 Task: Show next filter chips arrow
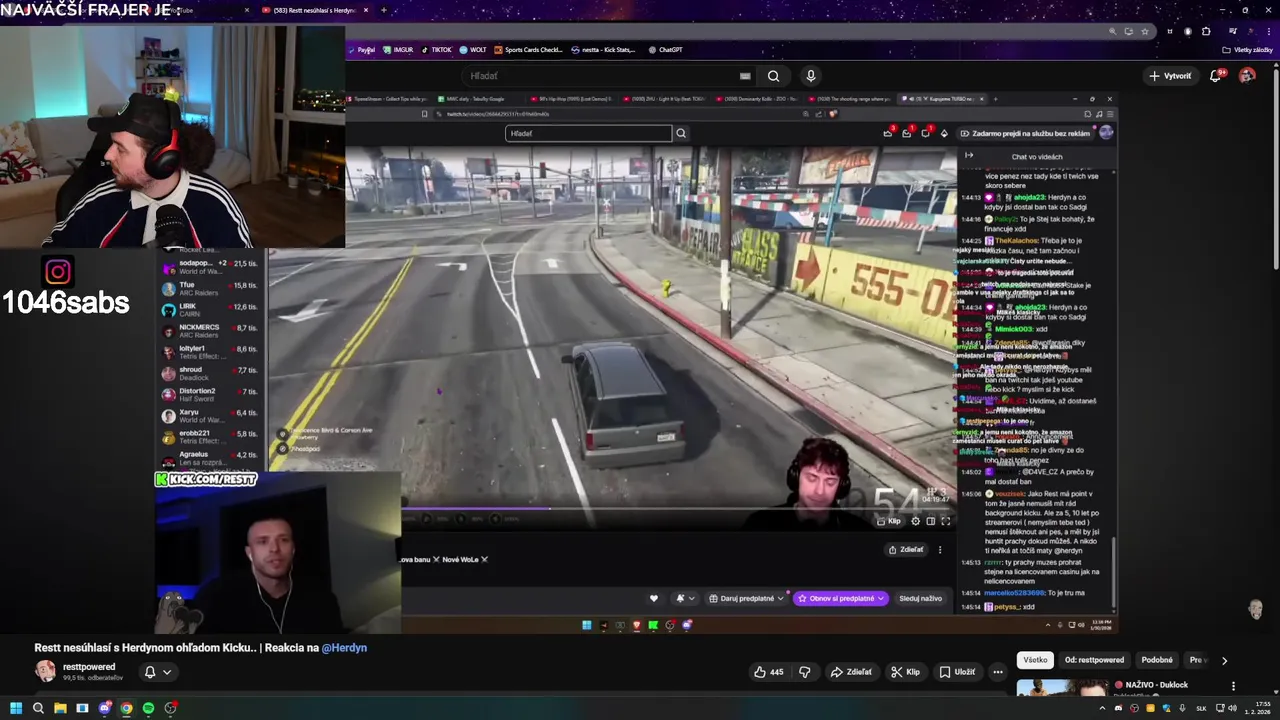coord(1224,660)
